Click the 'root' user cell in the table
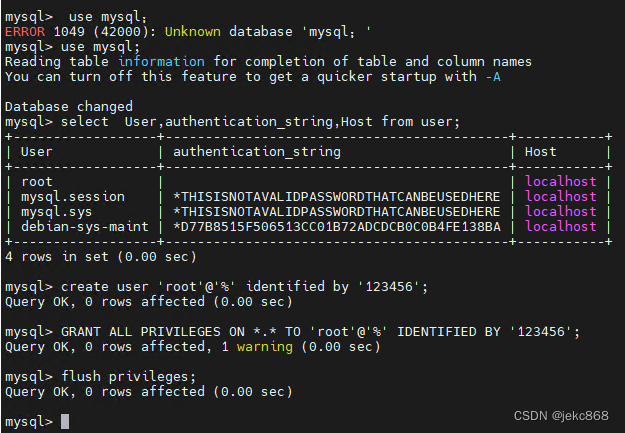Viewport: 625px width, 433px height. (x=37, y=182)
